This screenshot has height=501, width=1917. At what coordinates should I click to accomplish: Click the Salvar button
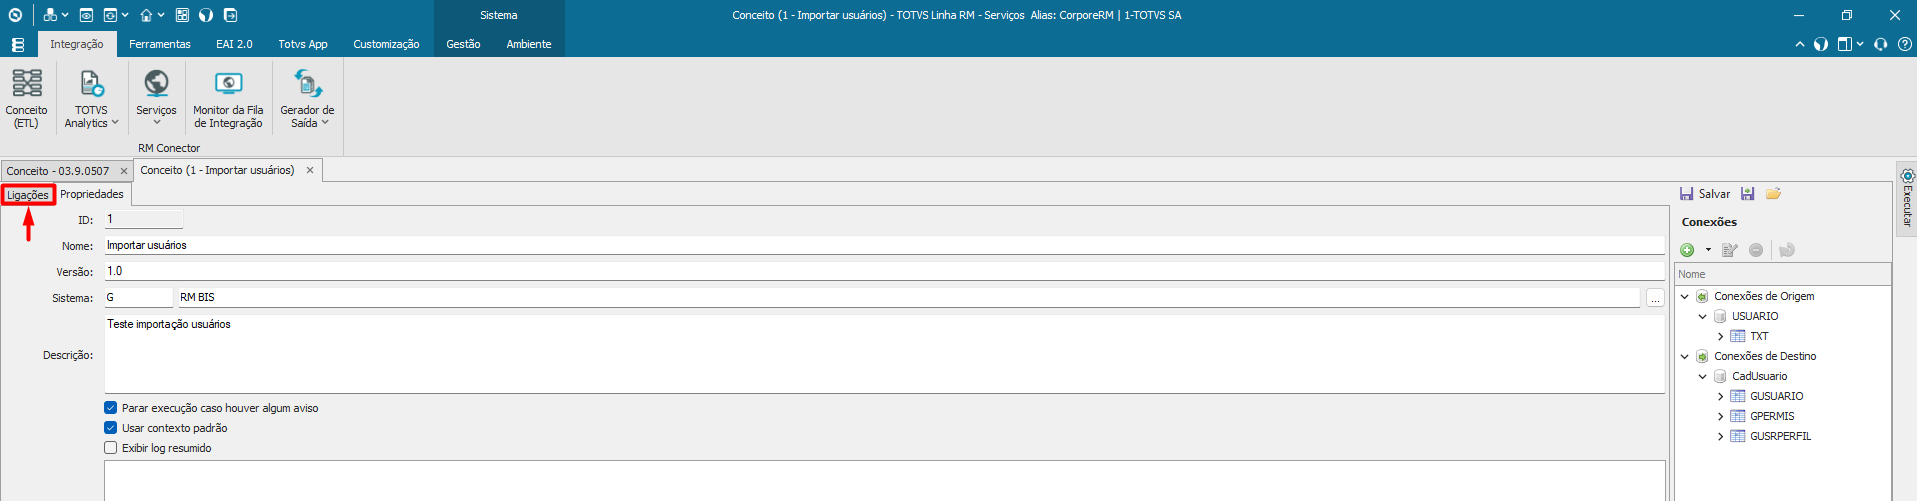coord(1705,194)
